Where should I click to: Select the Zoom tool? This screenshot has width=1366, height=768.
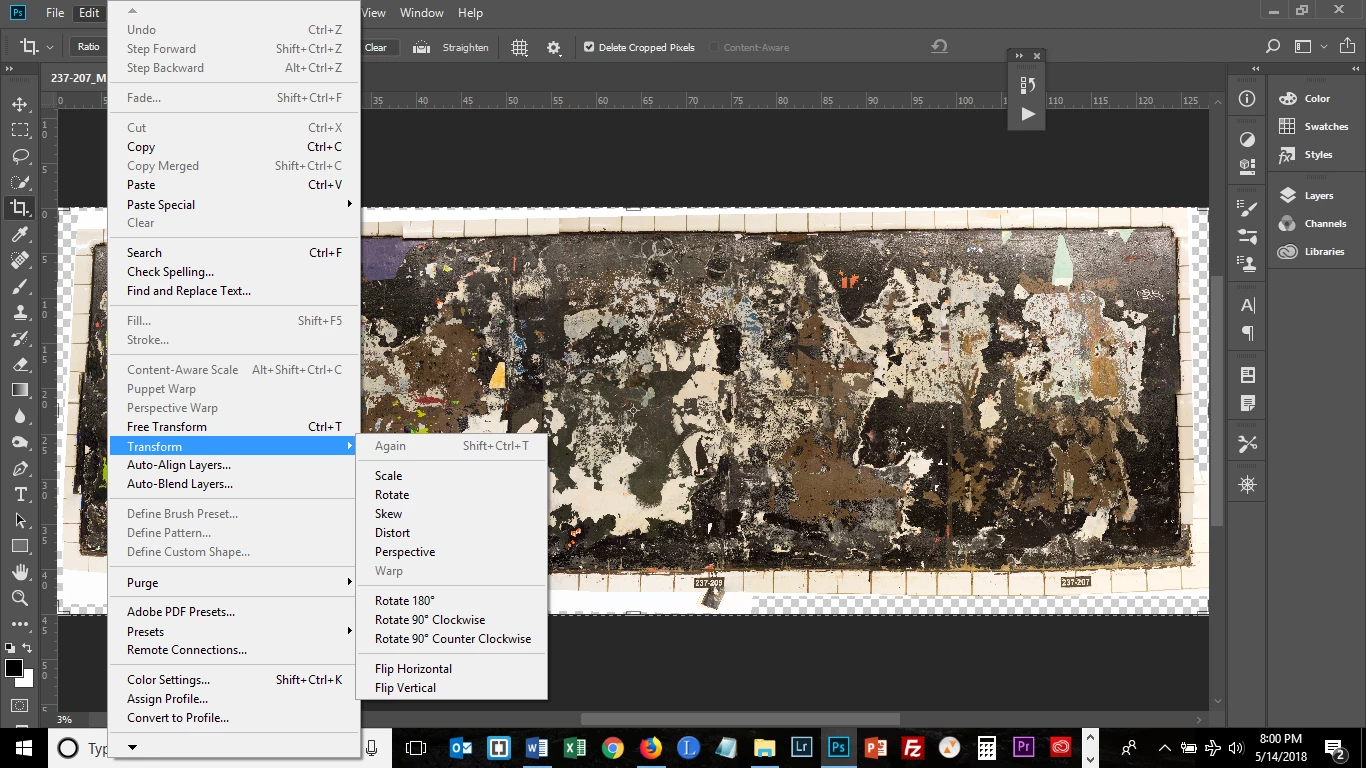(20, 598)
